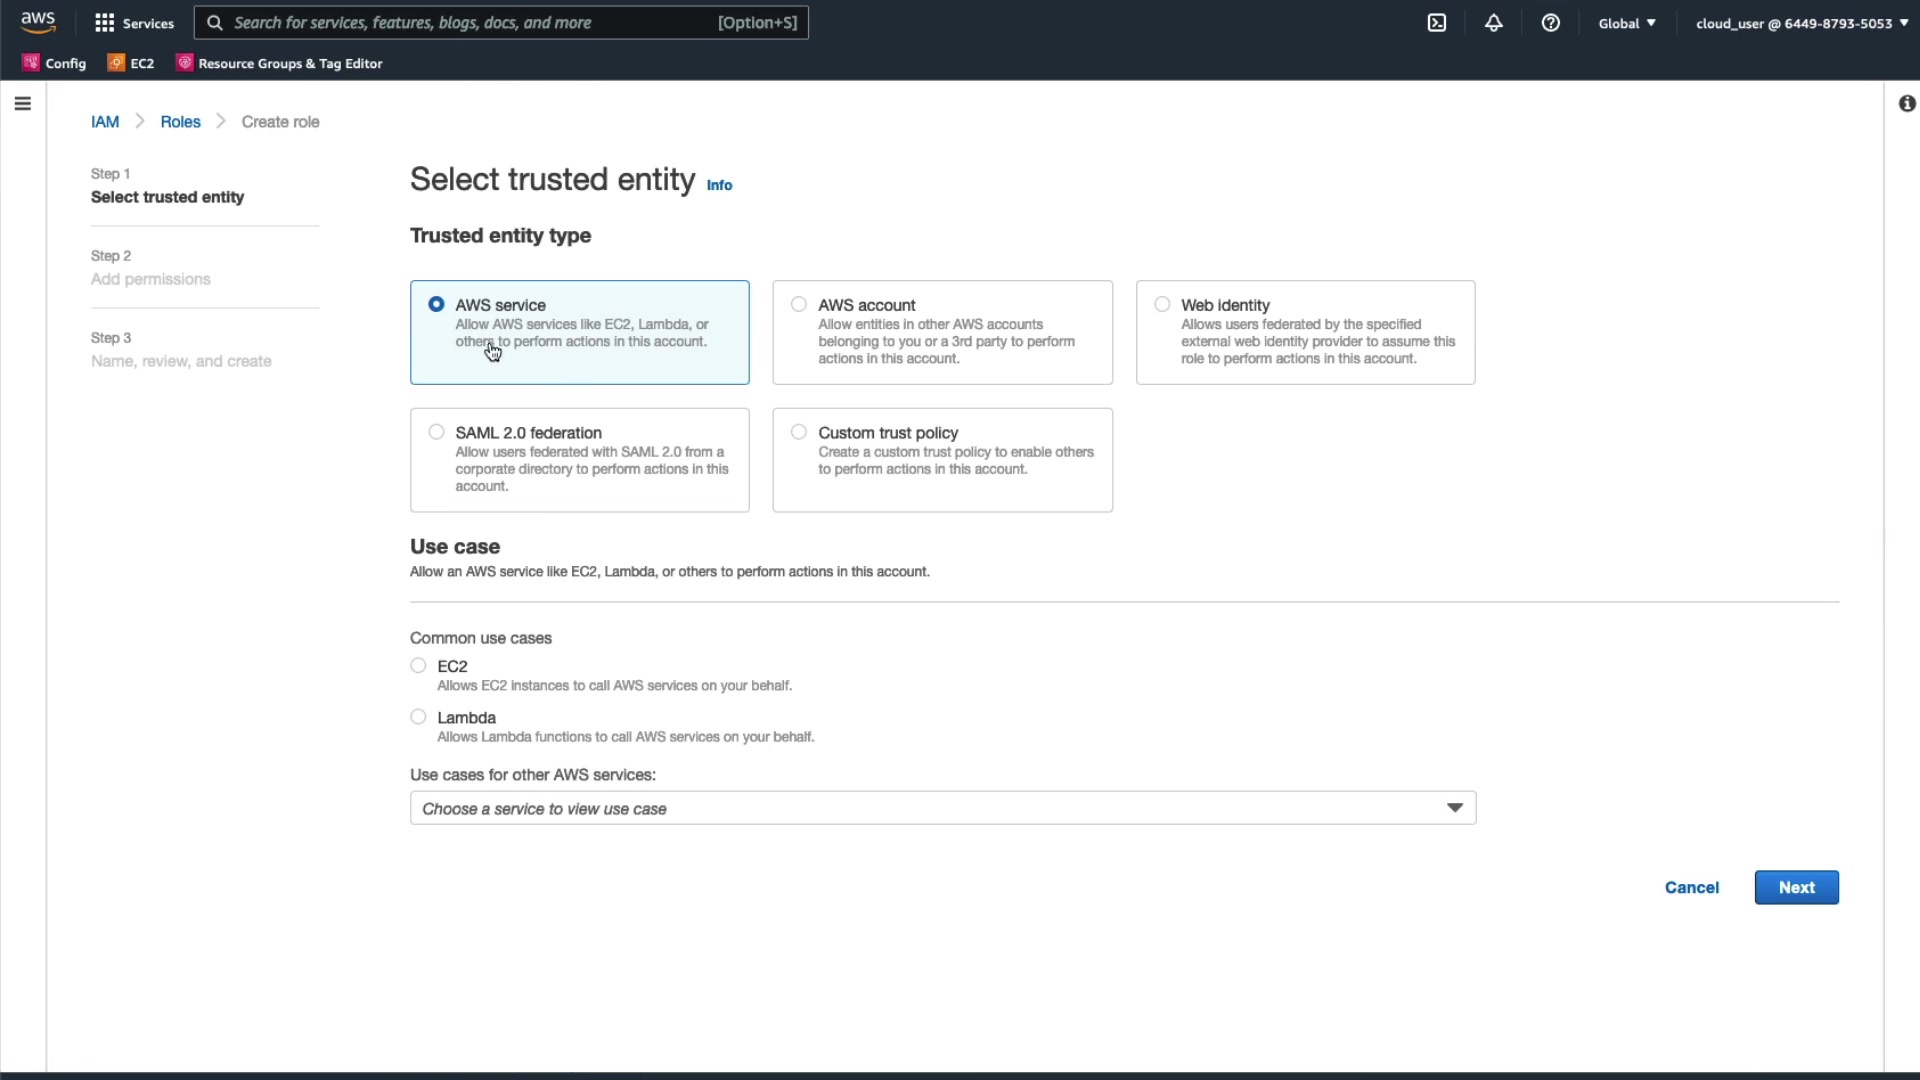Choose the Lambda use case radio

click(418, 717)
